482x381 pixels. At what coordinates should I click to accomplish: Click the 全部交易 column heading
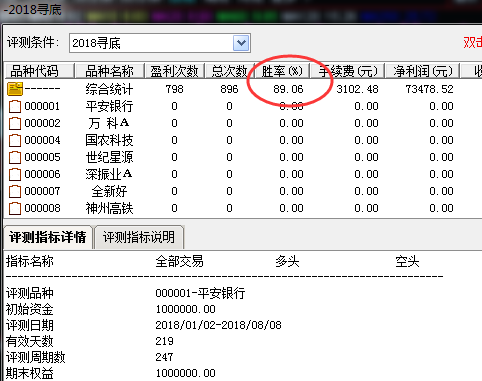pyautogui.click(x=179, y=261)
